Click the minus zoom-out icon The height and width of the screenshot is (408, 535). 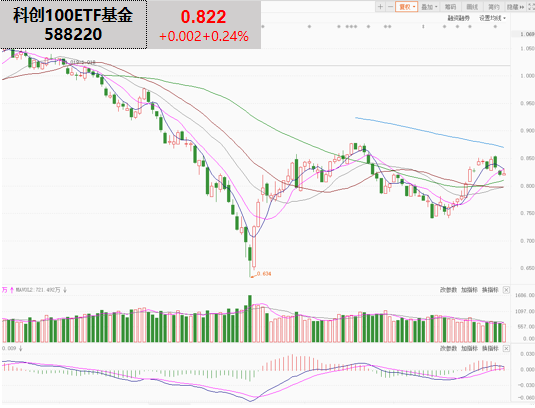(390, 7)
